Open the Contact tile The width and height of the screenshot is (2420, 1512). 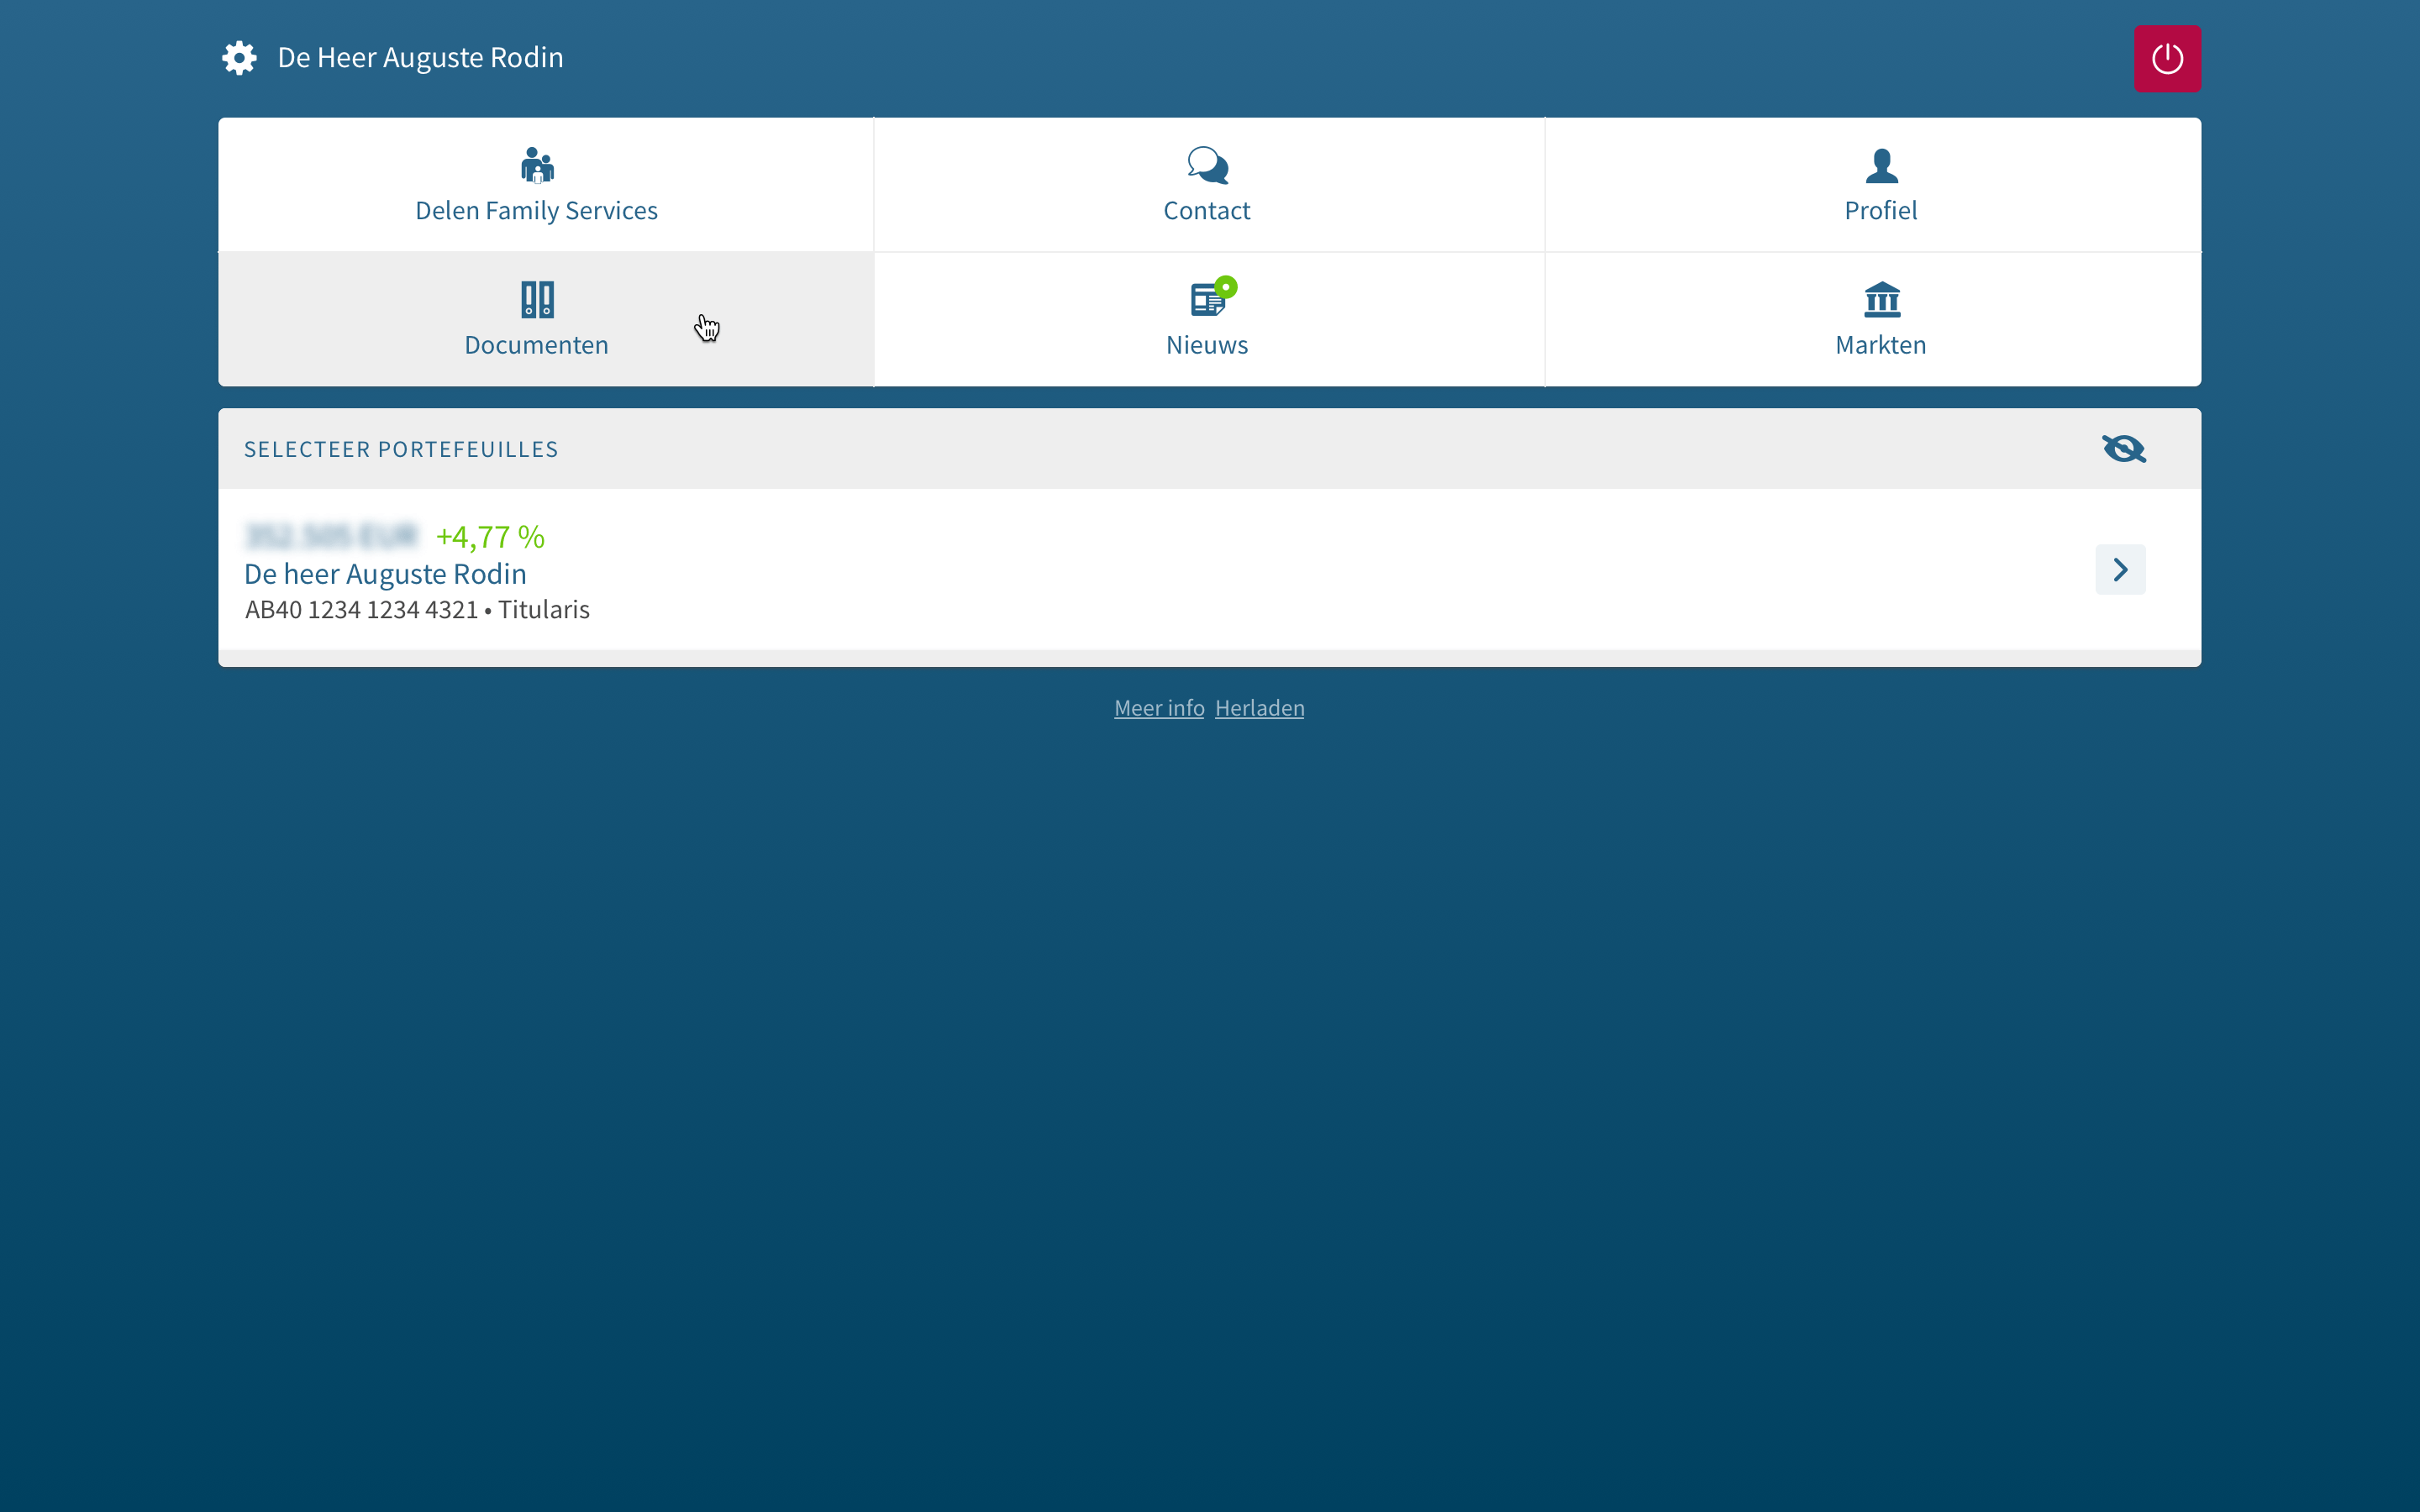[1209, 185]
